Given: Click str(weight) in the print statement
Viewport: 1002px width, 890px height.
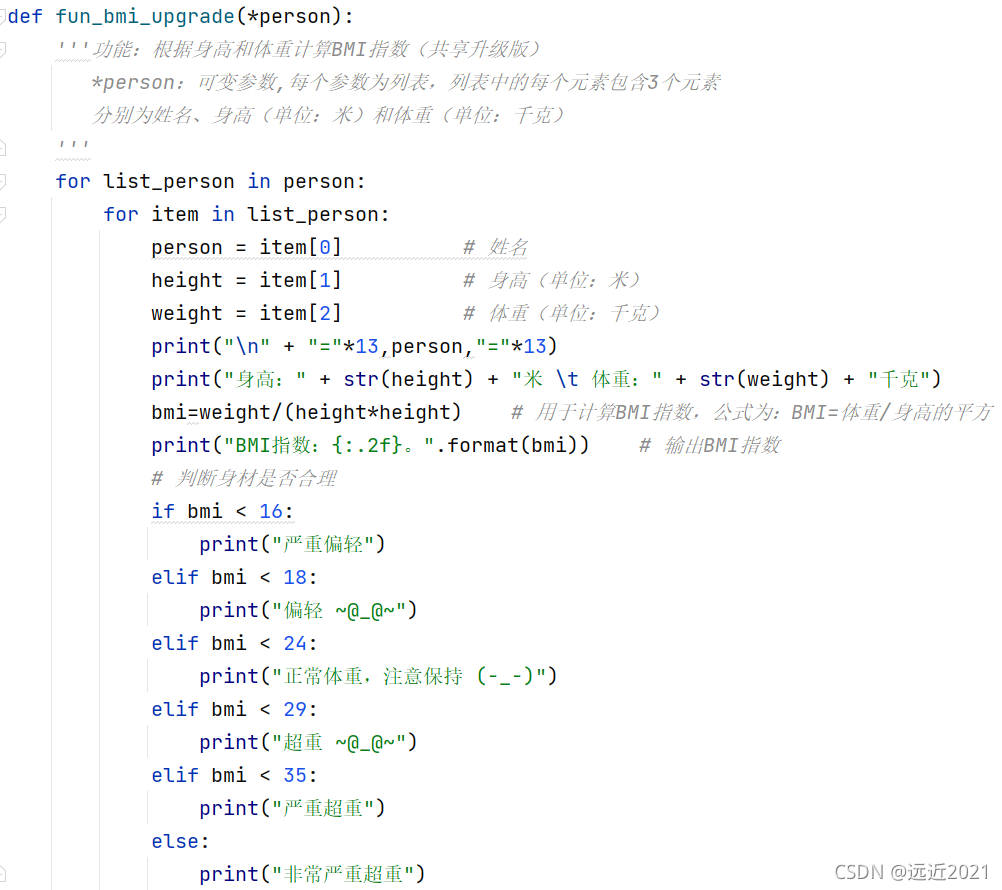Looking at the screenshot, I should click(x=764, y=380).
